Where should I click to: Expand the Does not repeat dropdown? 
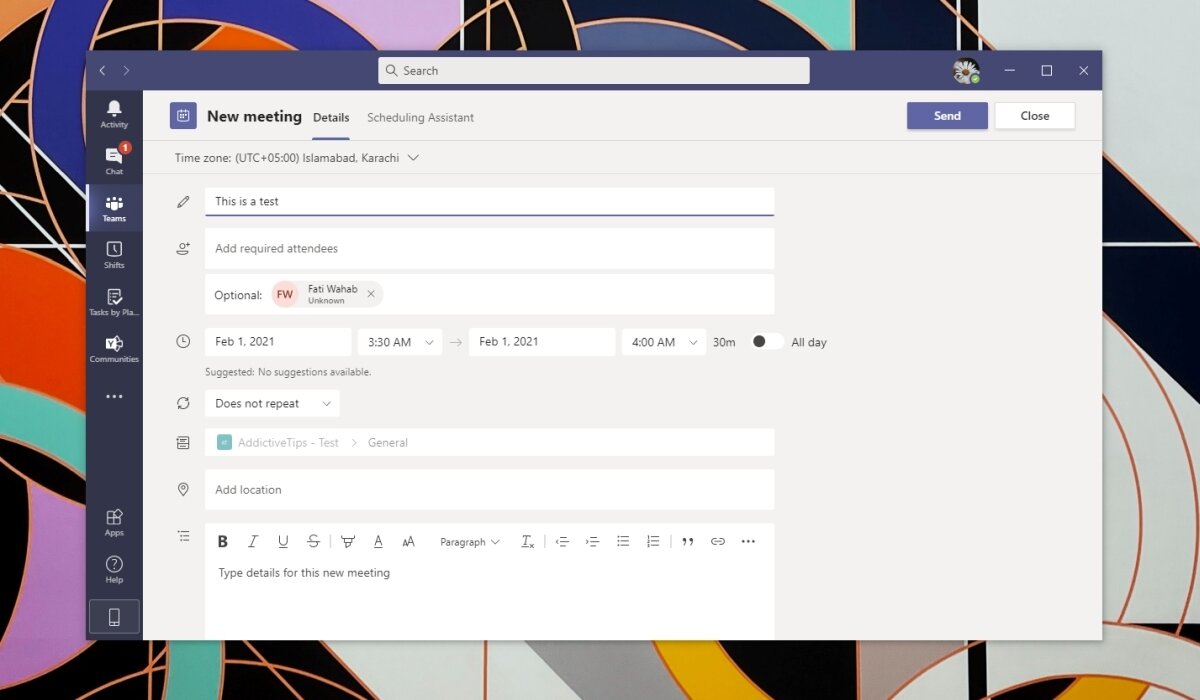pyautogui.click(x=271, y=403)
